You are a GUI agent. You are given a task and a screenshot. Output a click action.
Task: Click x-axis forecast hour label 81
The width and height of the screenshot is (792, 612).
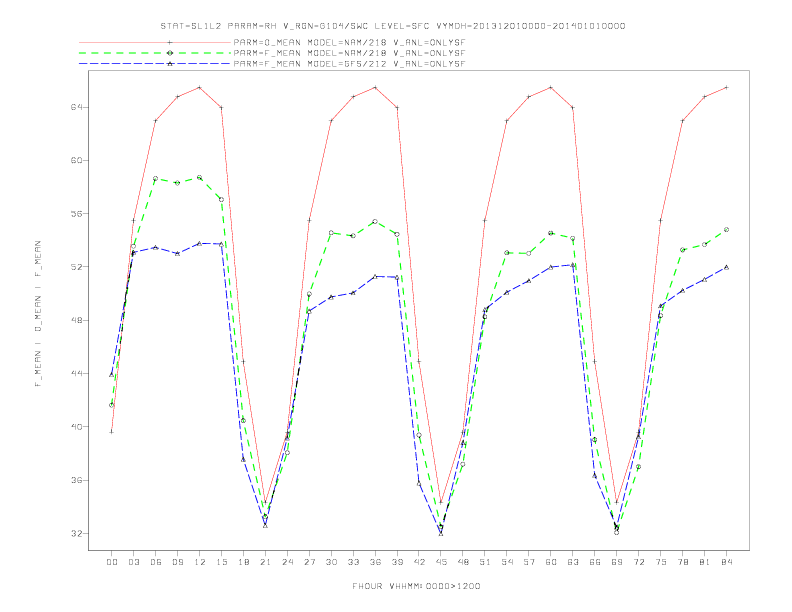click(x=705, y=562)
